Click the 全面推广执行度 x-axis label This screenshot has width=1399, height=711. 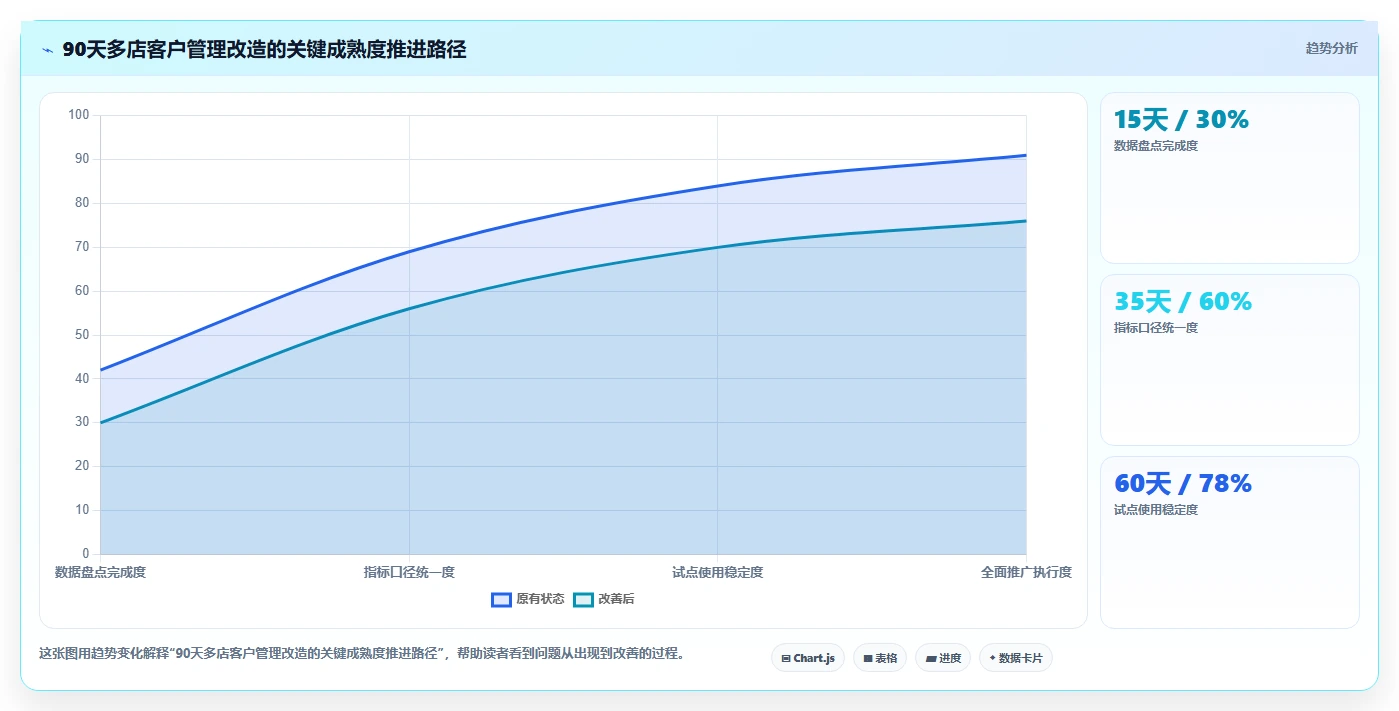(x=1026, y=572)
